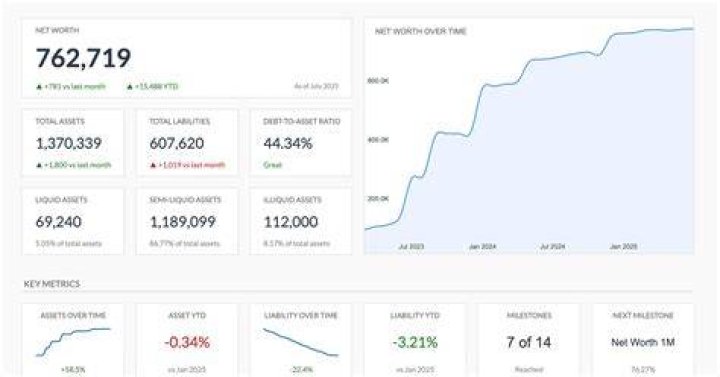The image size is (720, 377).
Task: Click the Jul 2024 x-axis label
Action: tap(552, 247)
